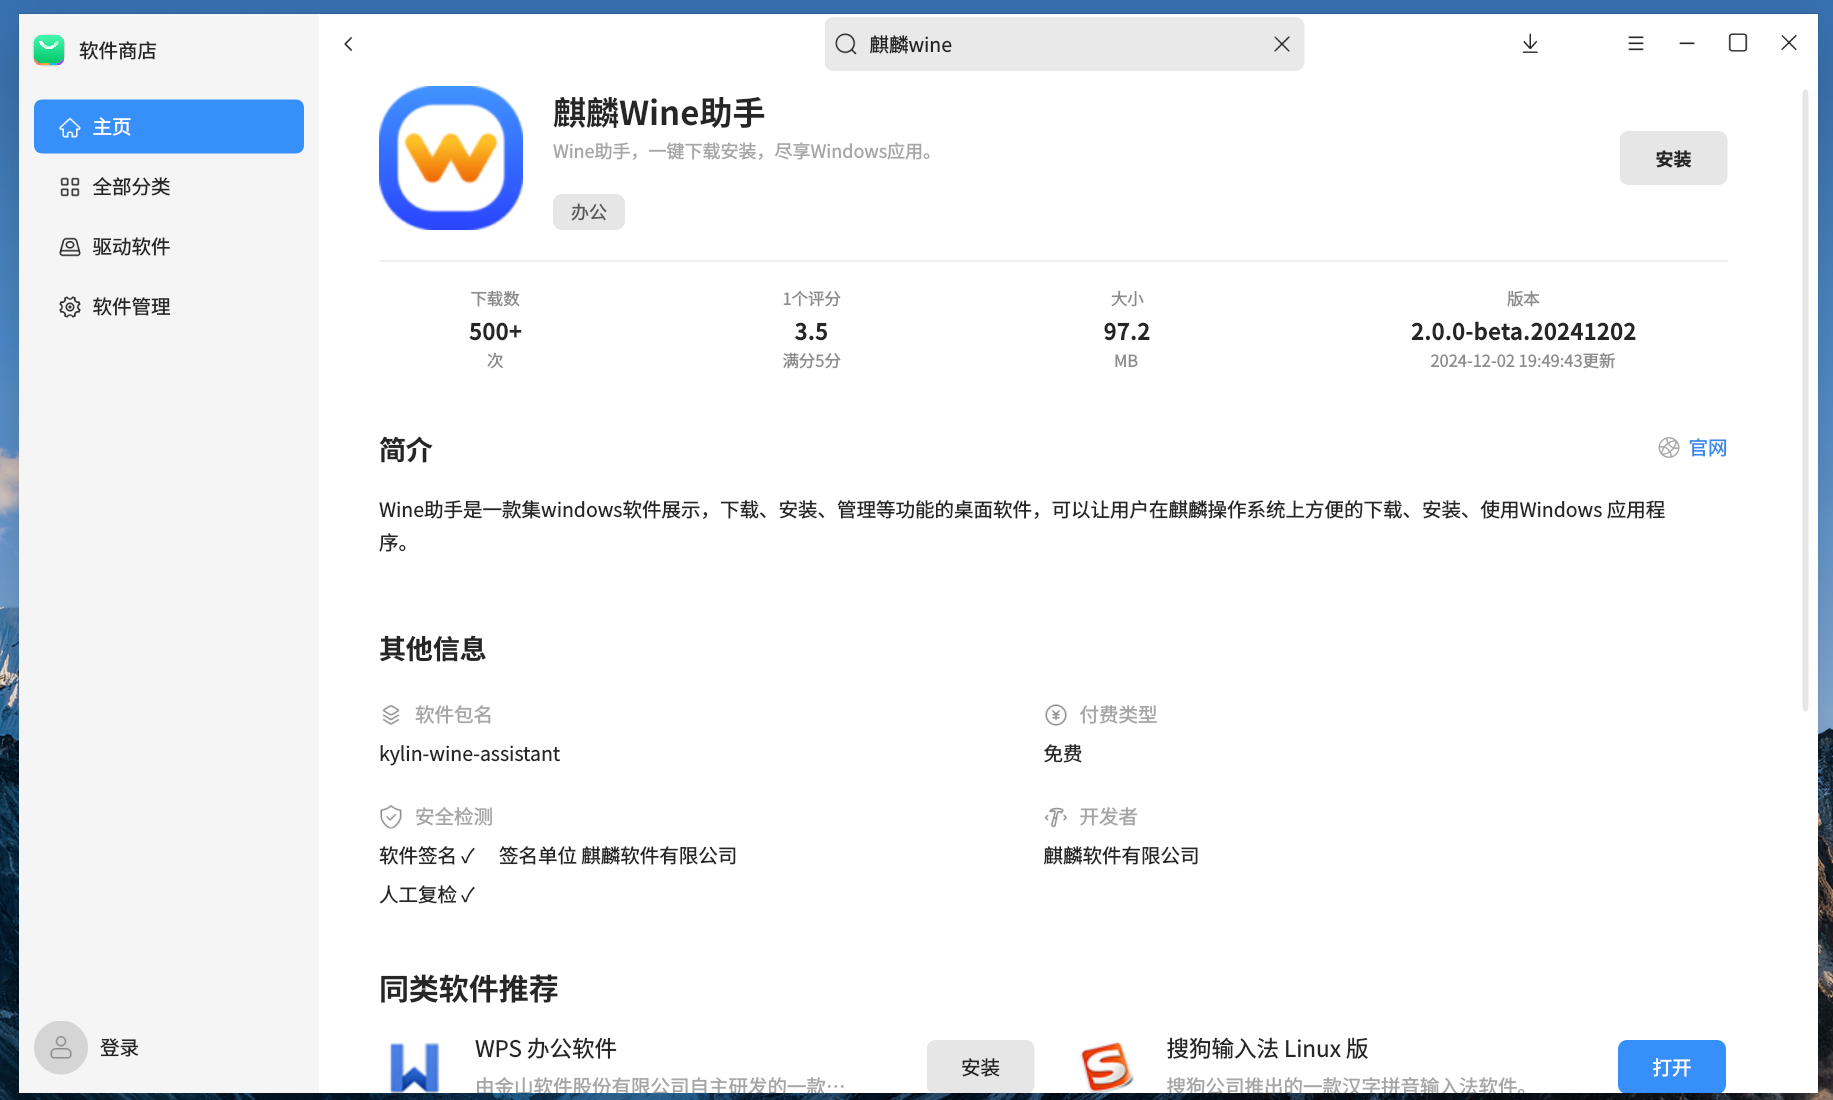Click the 麒麟Wine助手 title text
Screen dimensions: 1833x1100
tap(659, 113)
